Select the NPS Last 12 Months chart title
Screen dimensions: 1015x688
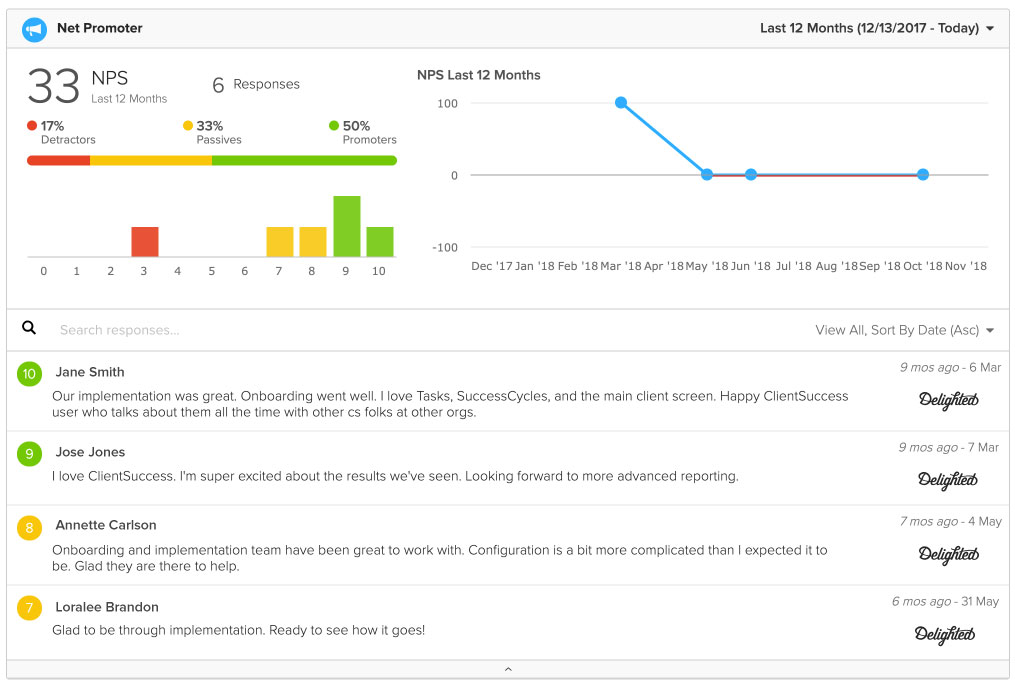(479, 75)
